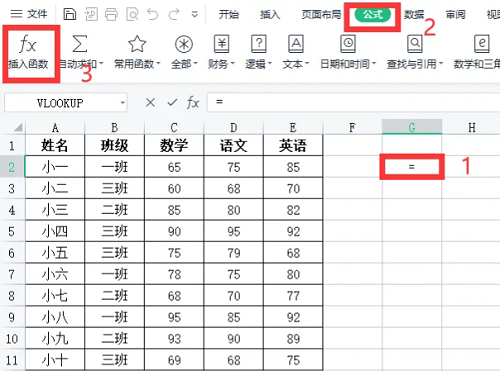
Task: Cancel formula entry with X
Action: (150, 102)
